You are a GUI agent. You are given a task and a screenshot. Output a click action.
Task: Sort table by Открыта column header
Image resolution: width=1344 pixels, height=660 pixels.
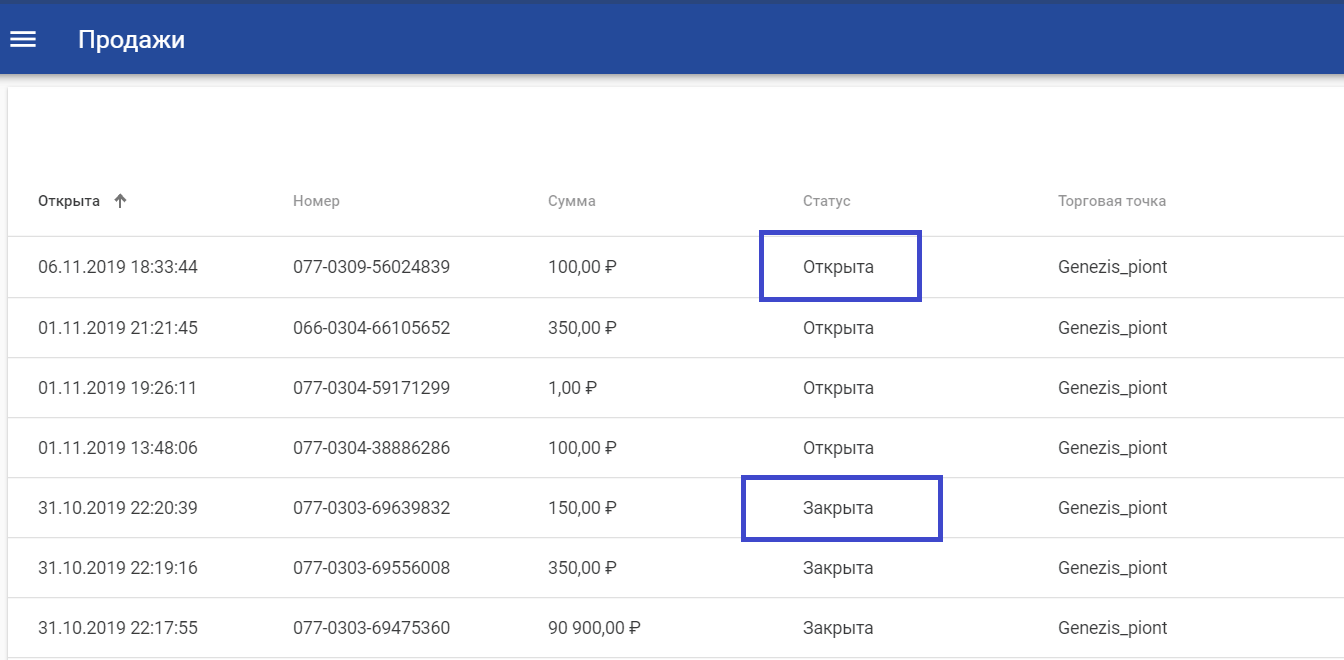coord(69,201)
